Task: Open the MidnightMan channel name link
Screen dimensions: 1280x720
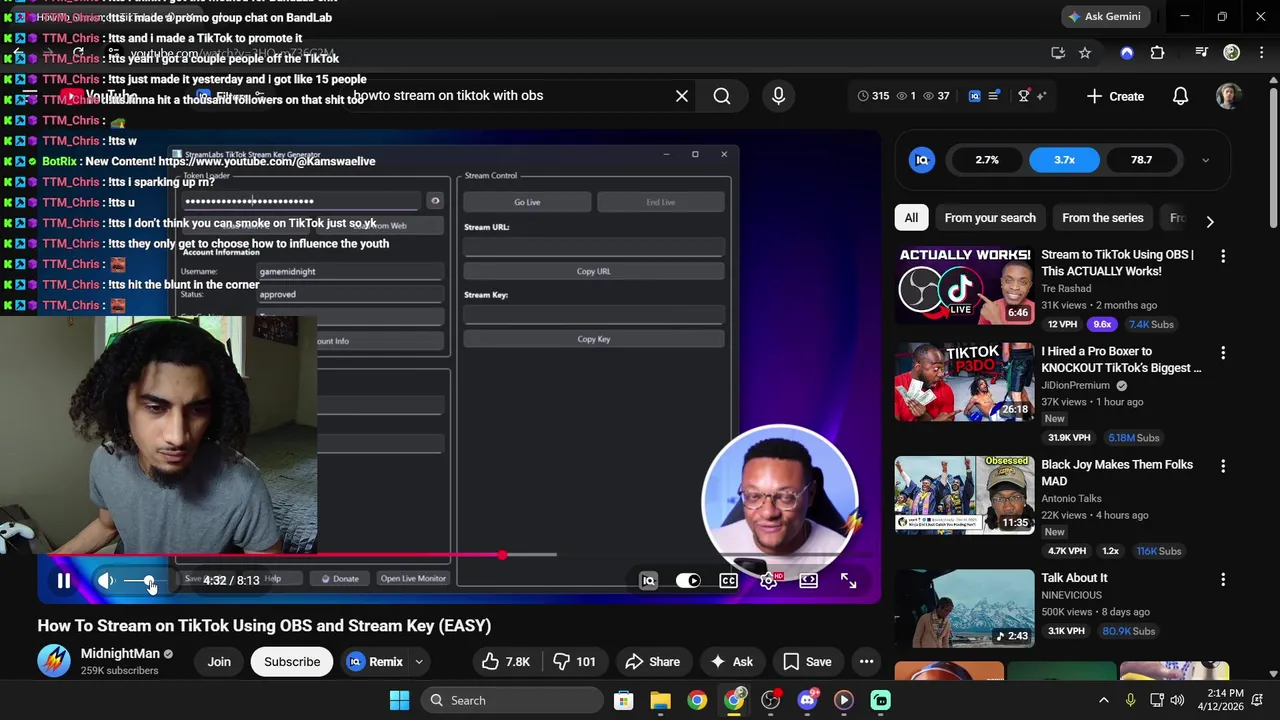Action: (x=120, y=653)
